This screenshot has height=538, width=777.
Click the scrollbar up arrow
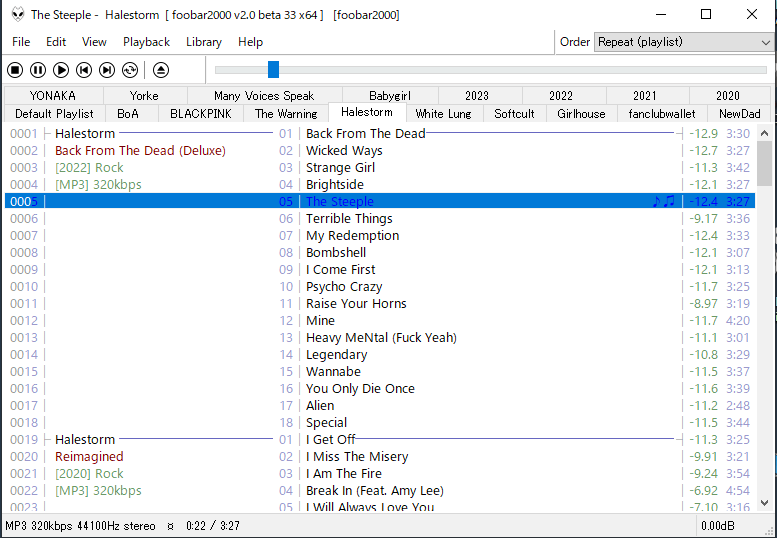[x=764, y=133]
